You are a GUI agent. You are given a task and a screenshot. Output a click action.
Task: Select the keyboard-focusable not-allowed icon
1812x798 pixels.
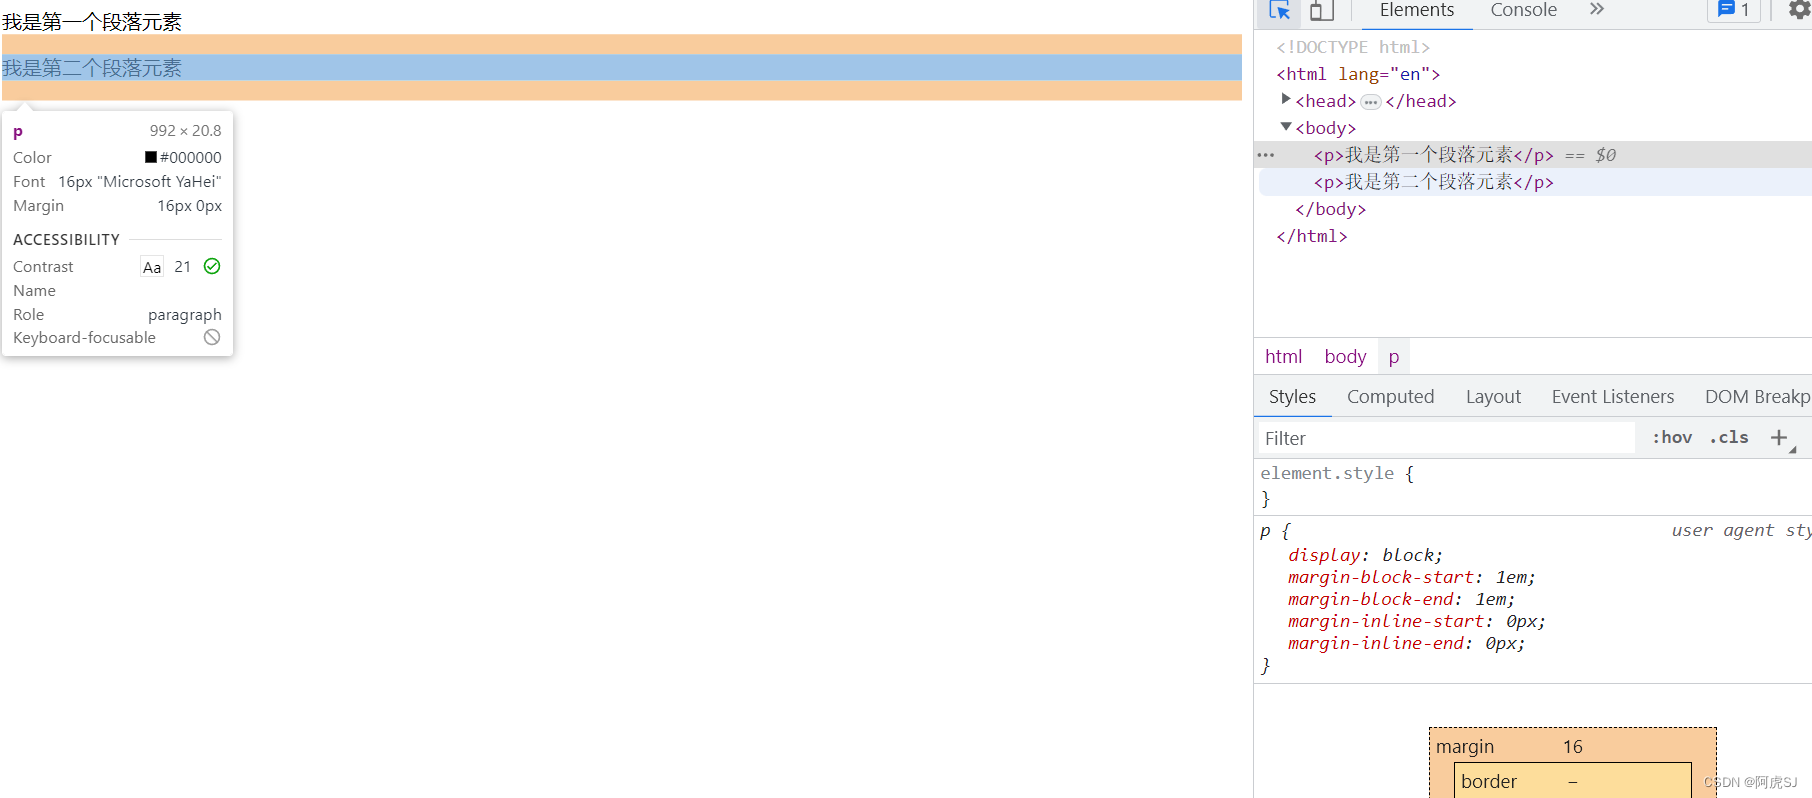point(212,337)
